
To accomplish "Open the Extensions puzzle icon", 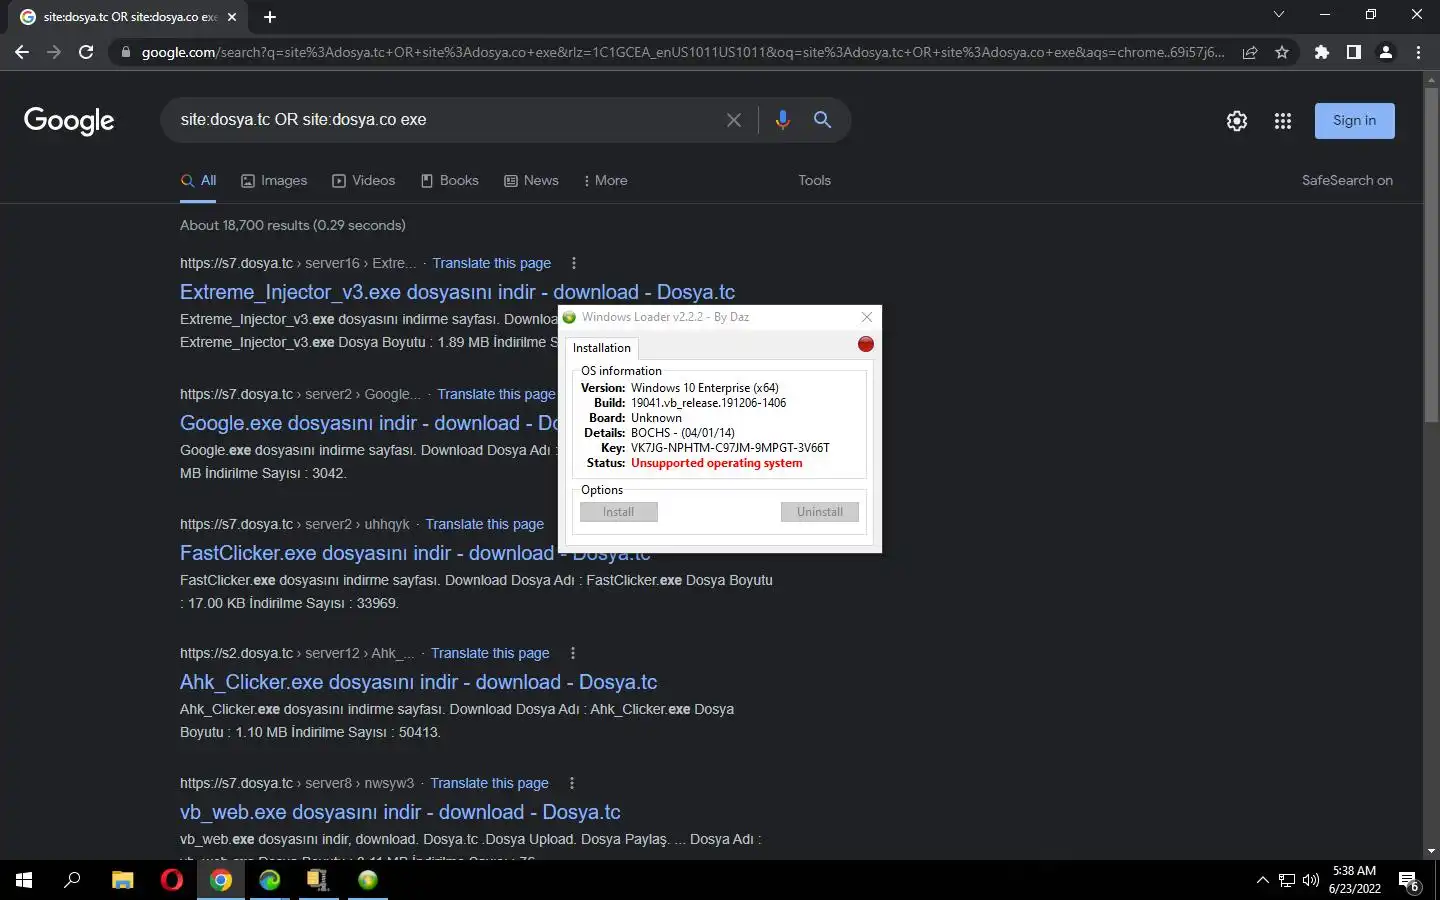I will pos(1322,52).
